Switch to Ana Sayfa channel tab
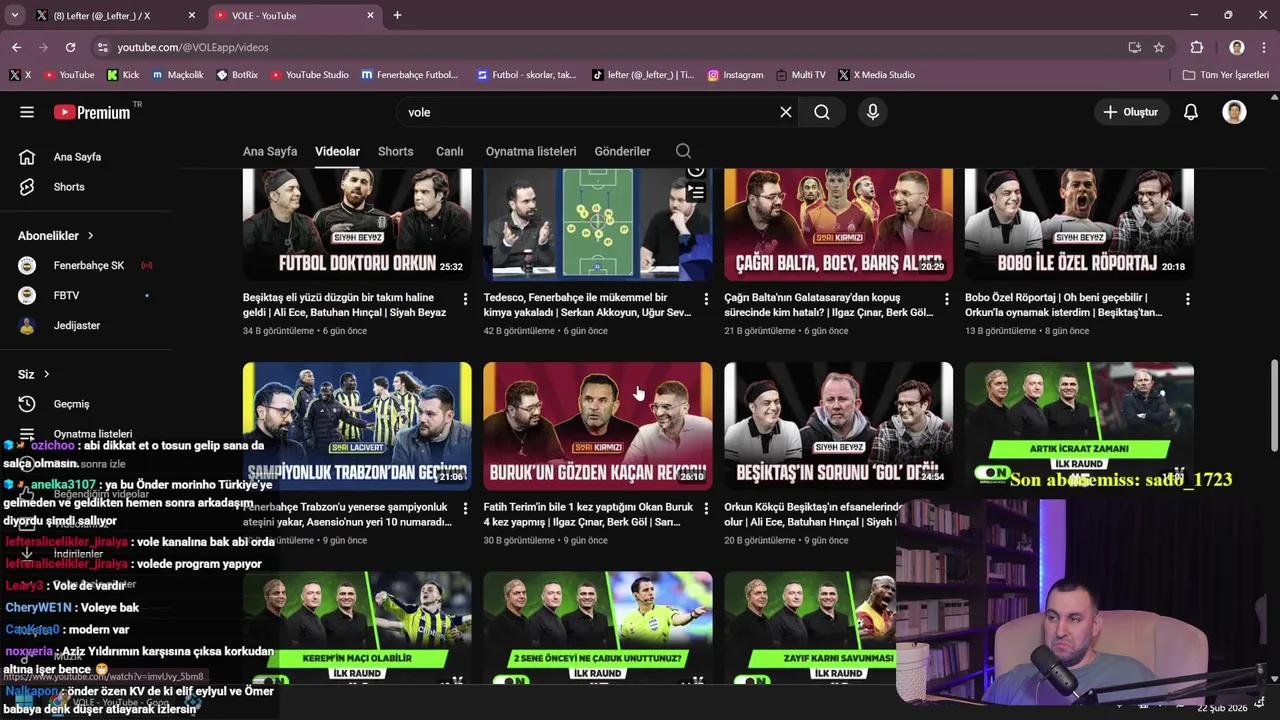This screenshot has width=1280, height=720. tap(270, 151)
